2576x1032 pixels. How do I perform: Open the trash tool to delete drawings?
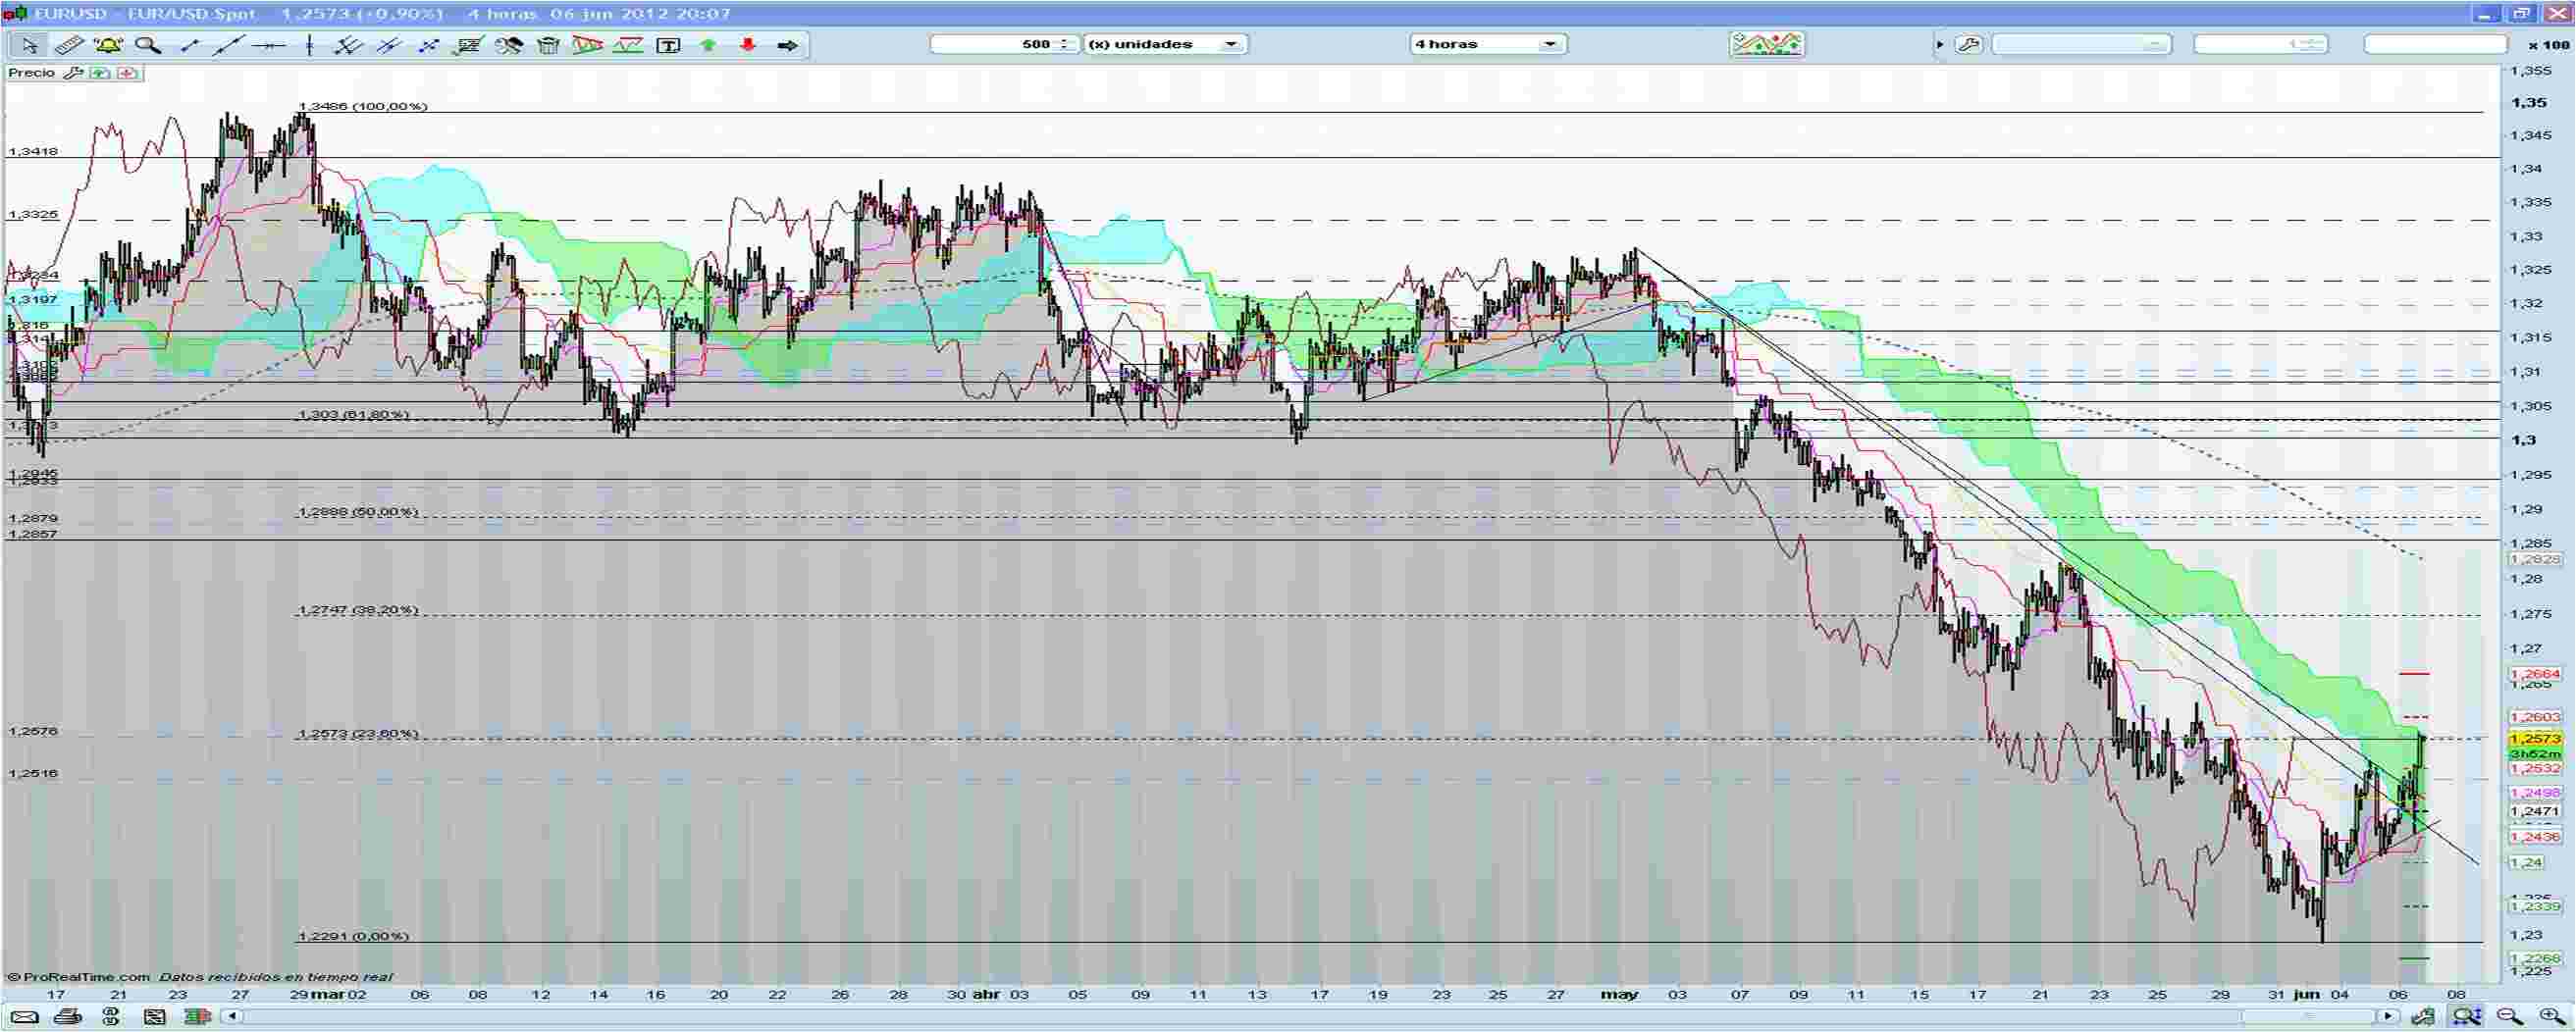pos(547,44)
